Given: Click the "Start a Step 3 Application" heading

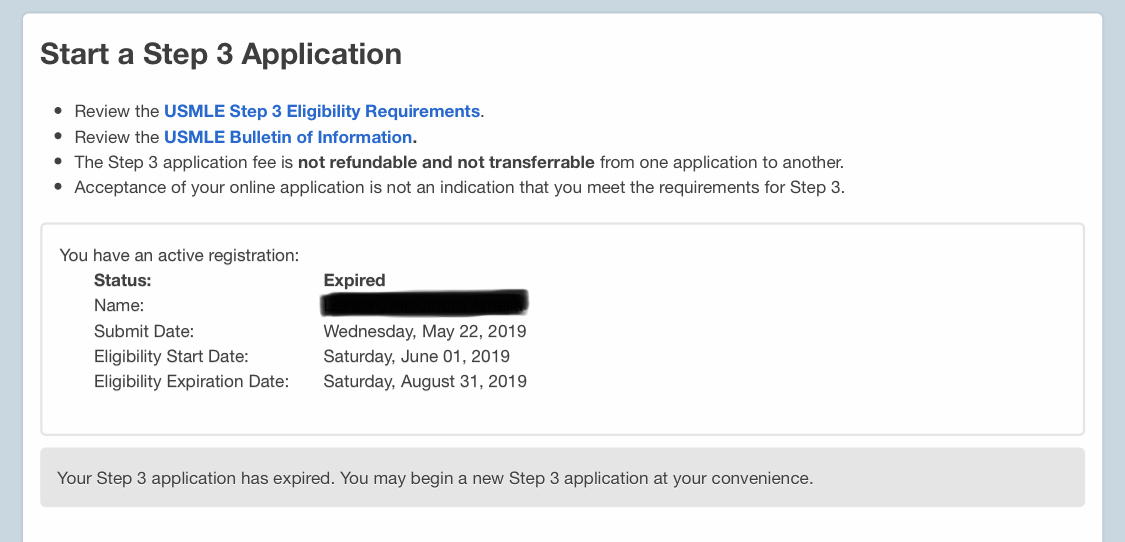Looking at the screenshot, I should click(221, 54).
